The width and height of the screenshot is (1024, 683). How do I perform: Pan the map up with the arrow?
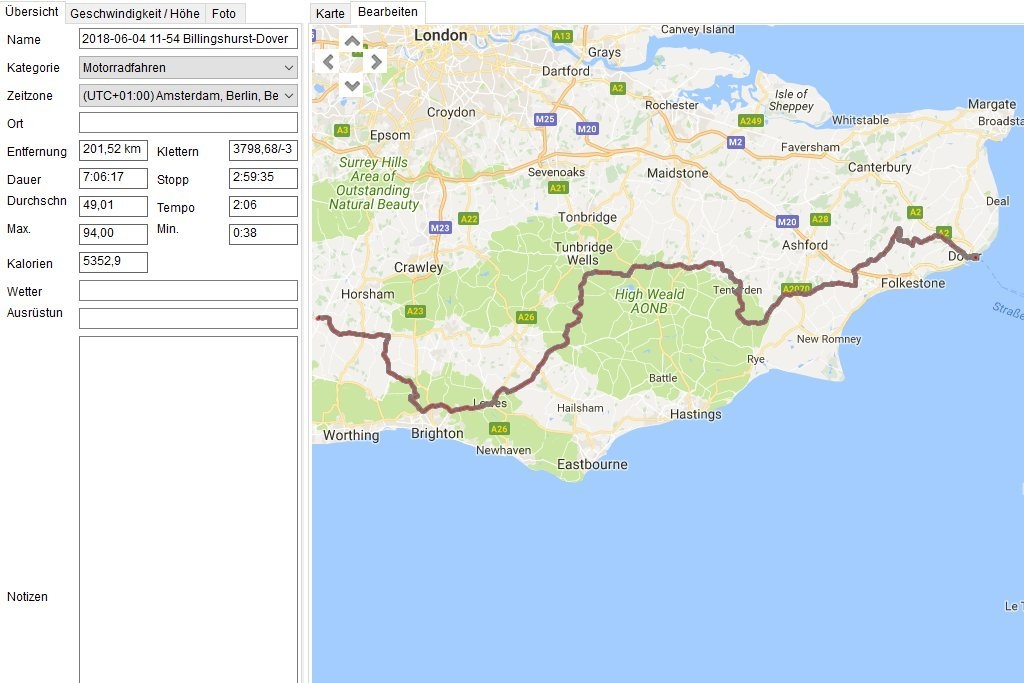tap(352, 40)
